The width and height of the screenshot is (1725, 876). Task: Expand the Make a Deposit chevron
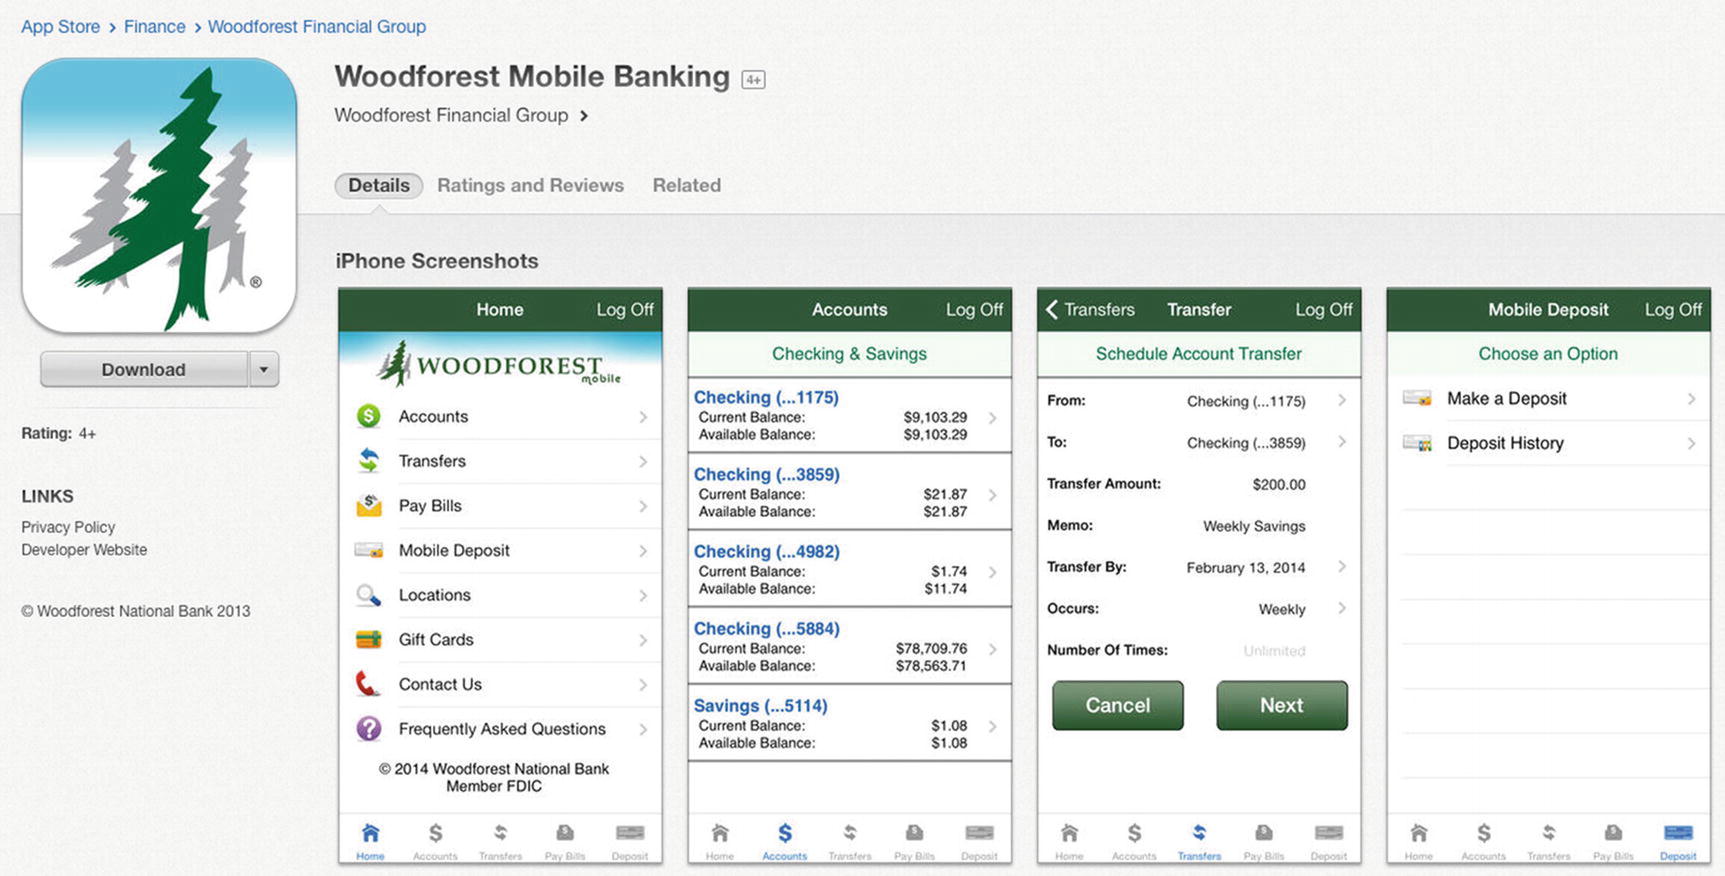coord(1691,399)
